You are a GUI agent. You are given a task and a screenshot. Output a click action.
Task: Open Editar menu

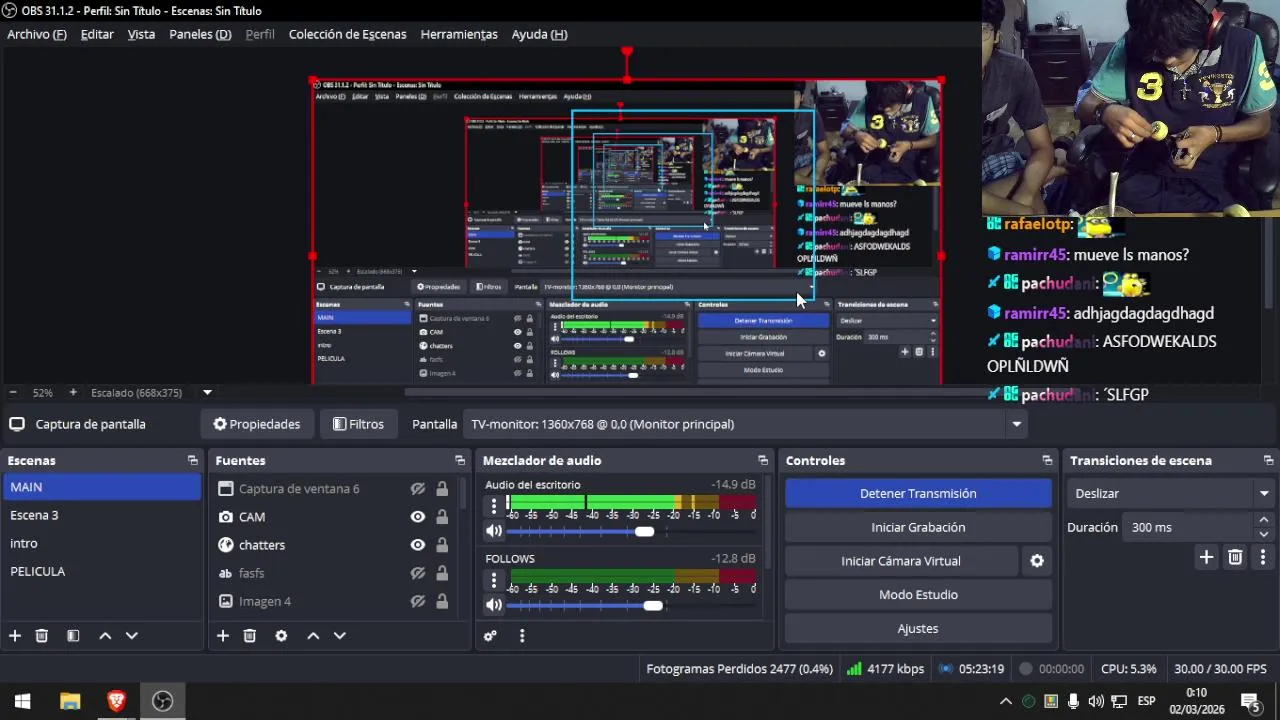pyautogui.click(x=97, y=34)
